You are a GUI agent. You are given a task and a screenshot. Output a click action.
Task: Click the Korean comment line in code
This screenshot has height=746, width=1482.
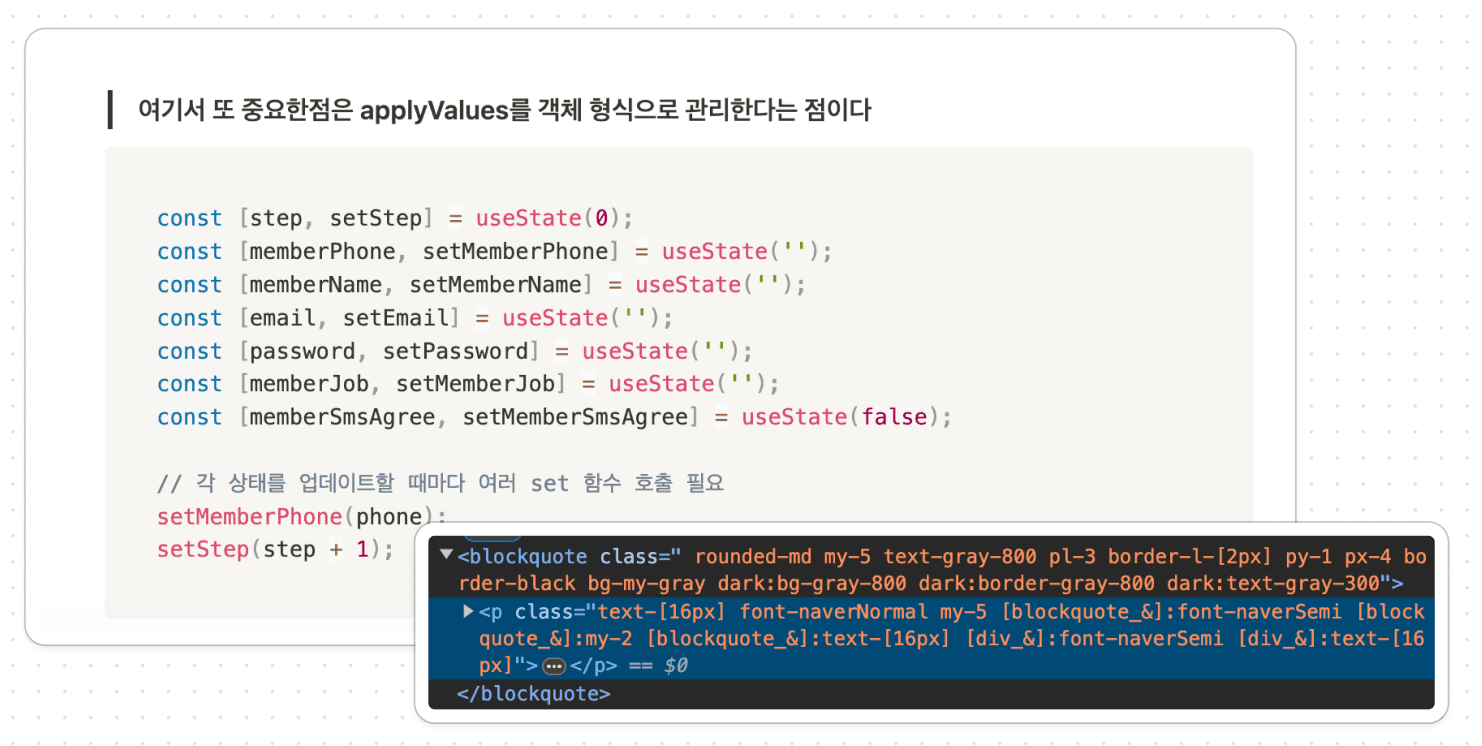(x=440, y=483)
